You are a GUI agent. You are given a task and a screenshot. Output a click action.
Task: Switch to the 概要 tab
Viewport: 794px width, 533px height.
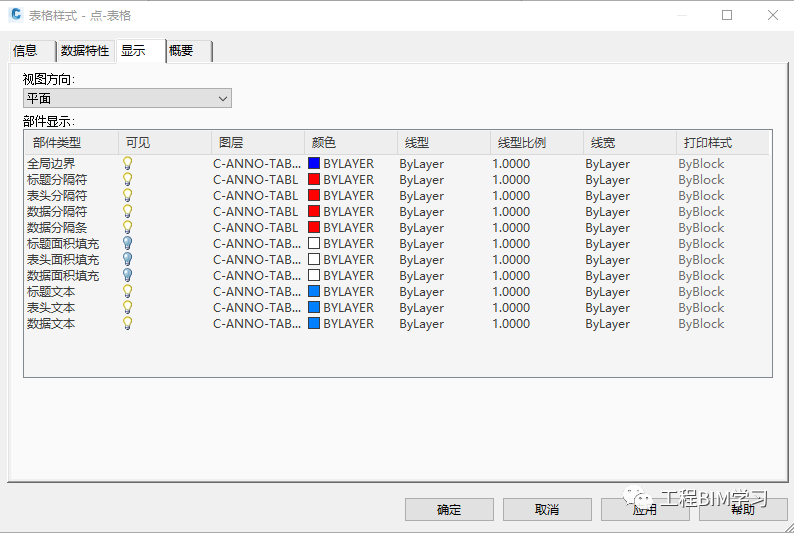(189, 51)
